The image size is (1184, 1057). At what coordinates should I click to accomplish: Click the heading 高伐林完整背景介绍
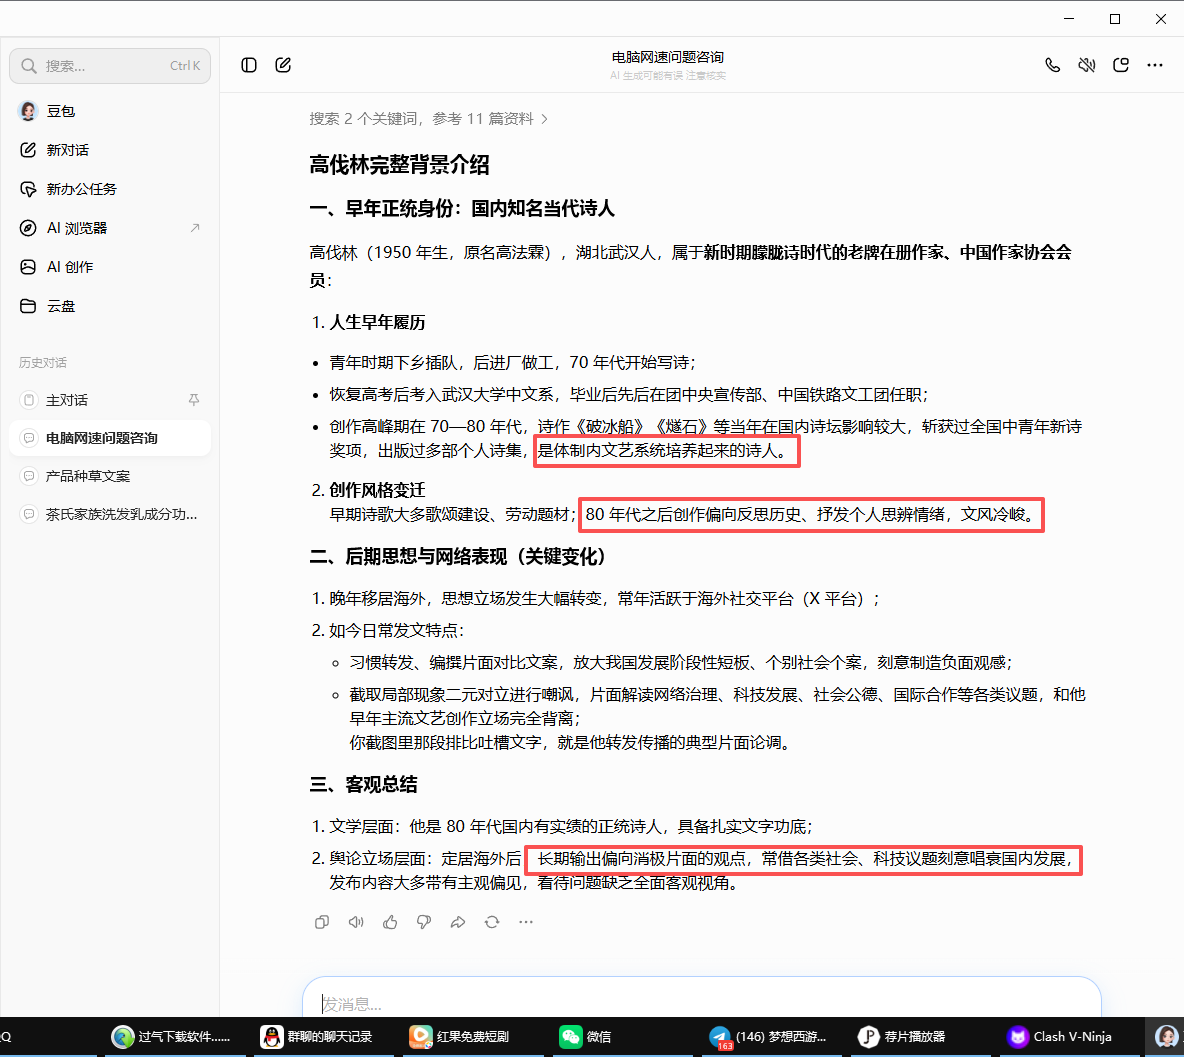(x=399, y=164)
